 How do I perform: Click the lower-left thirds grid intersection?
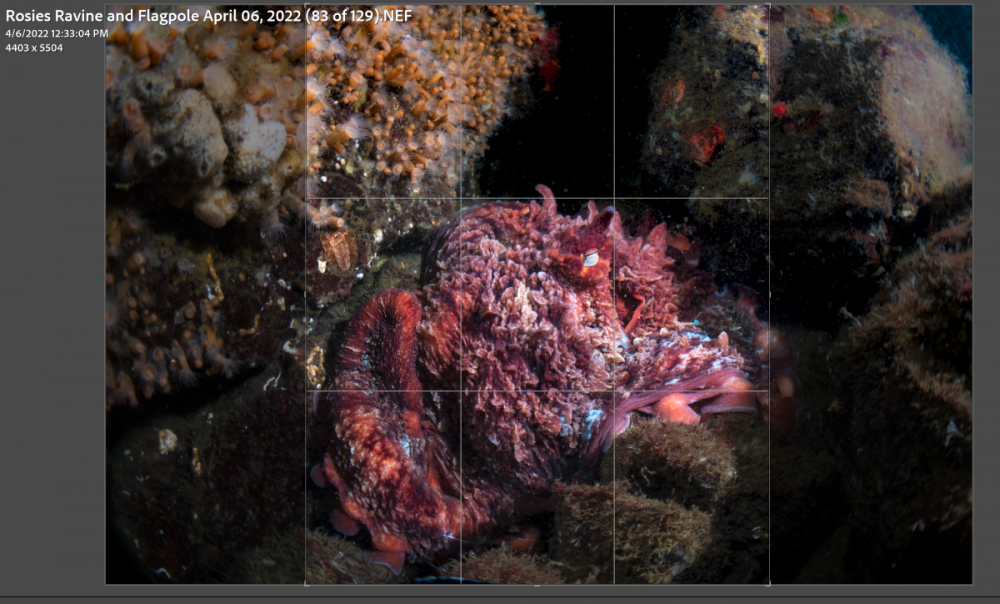tap(460, 390)
